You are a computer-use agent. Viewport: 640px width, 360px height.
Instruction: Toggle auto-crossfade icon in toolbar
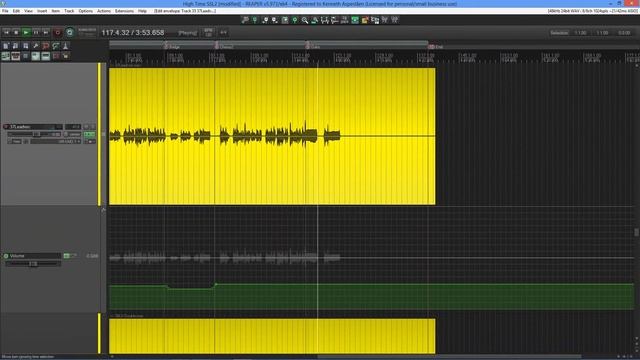(6, 56)
